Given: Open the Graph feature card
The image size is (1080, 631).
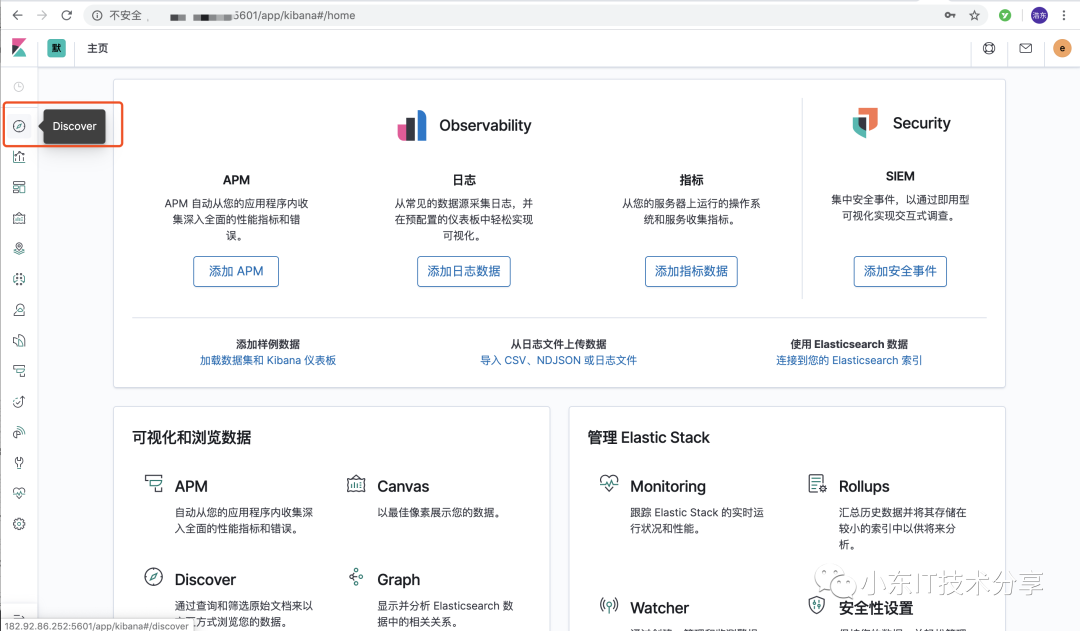Looking at the screenshot, I should (433, 598).
